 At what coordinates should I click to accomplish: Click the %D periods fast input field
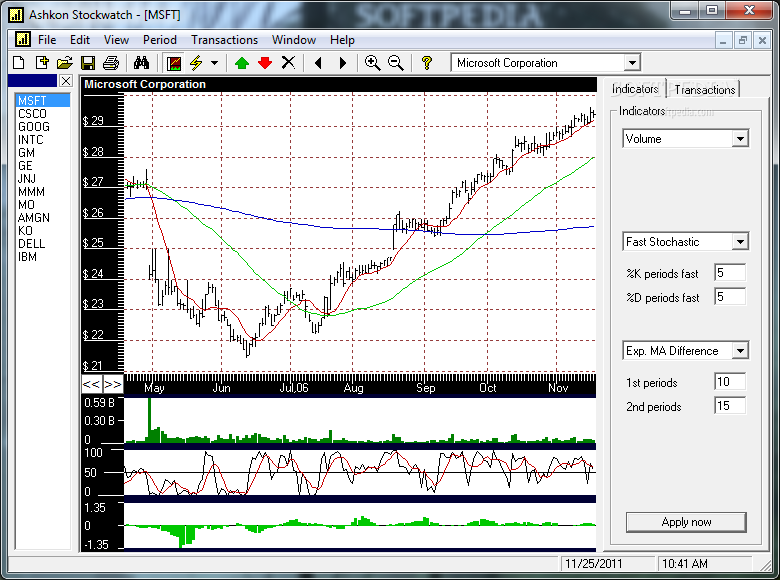click(x=730, y=297)
